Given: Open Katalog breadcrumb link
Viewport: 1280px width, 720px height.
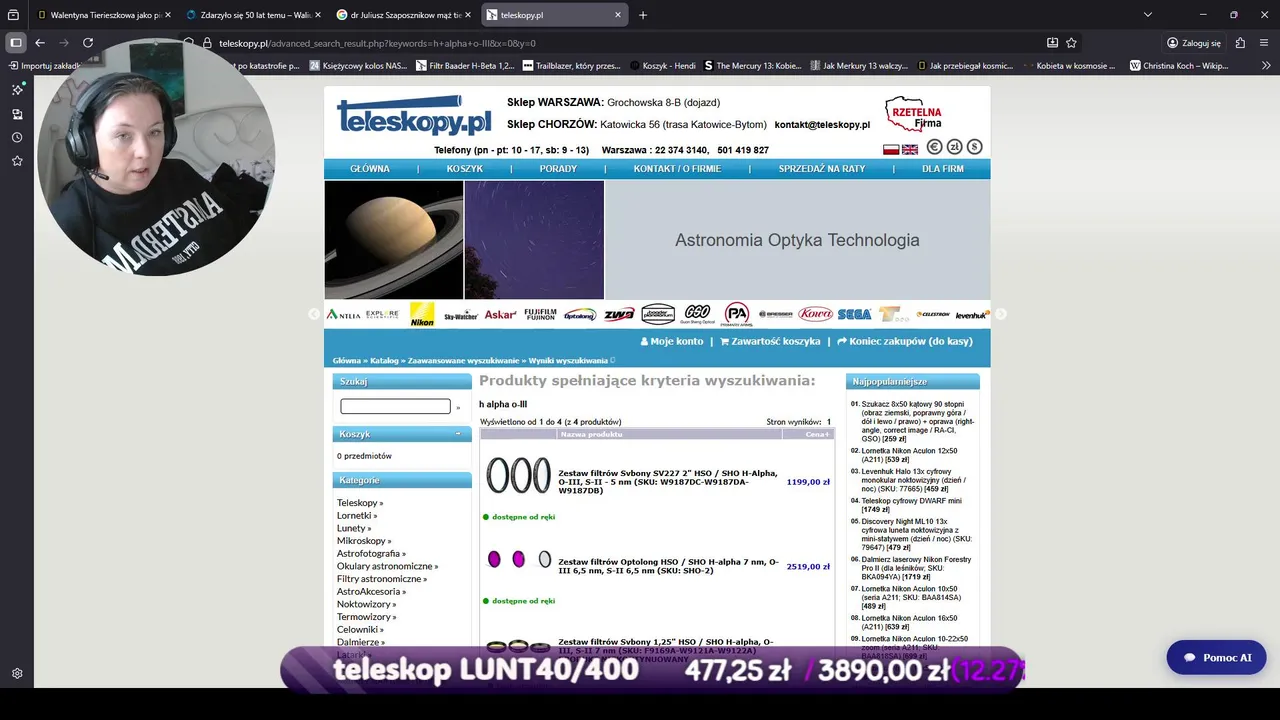Looking at the screenshot, I should (384, 361).
